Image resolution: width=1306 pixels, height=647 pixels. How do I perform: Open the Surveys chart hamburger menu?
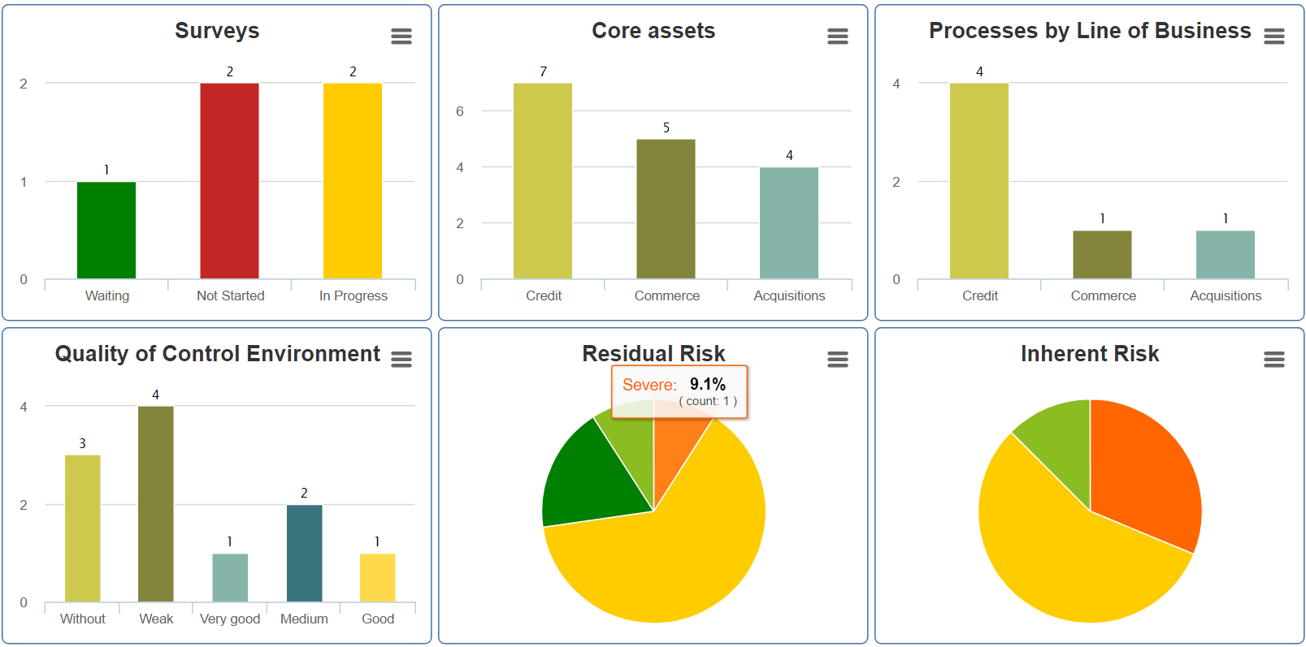tap(401, 37)
